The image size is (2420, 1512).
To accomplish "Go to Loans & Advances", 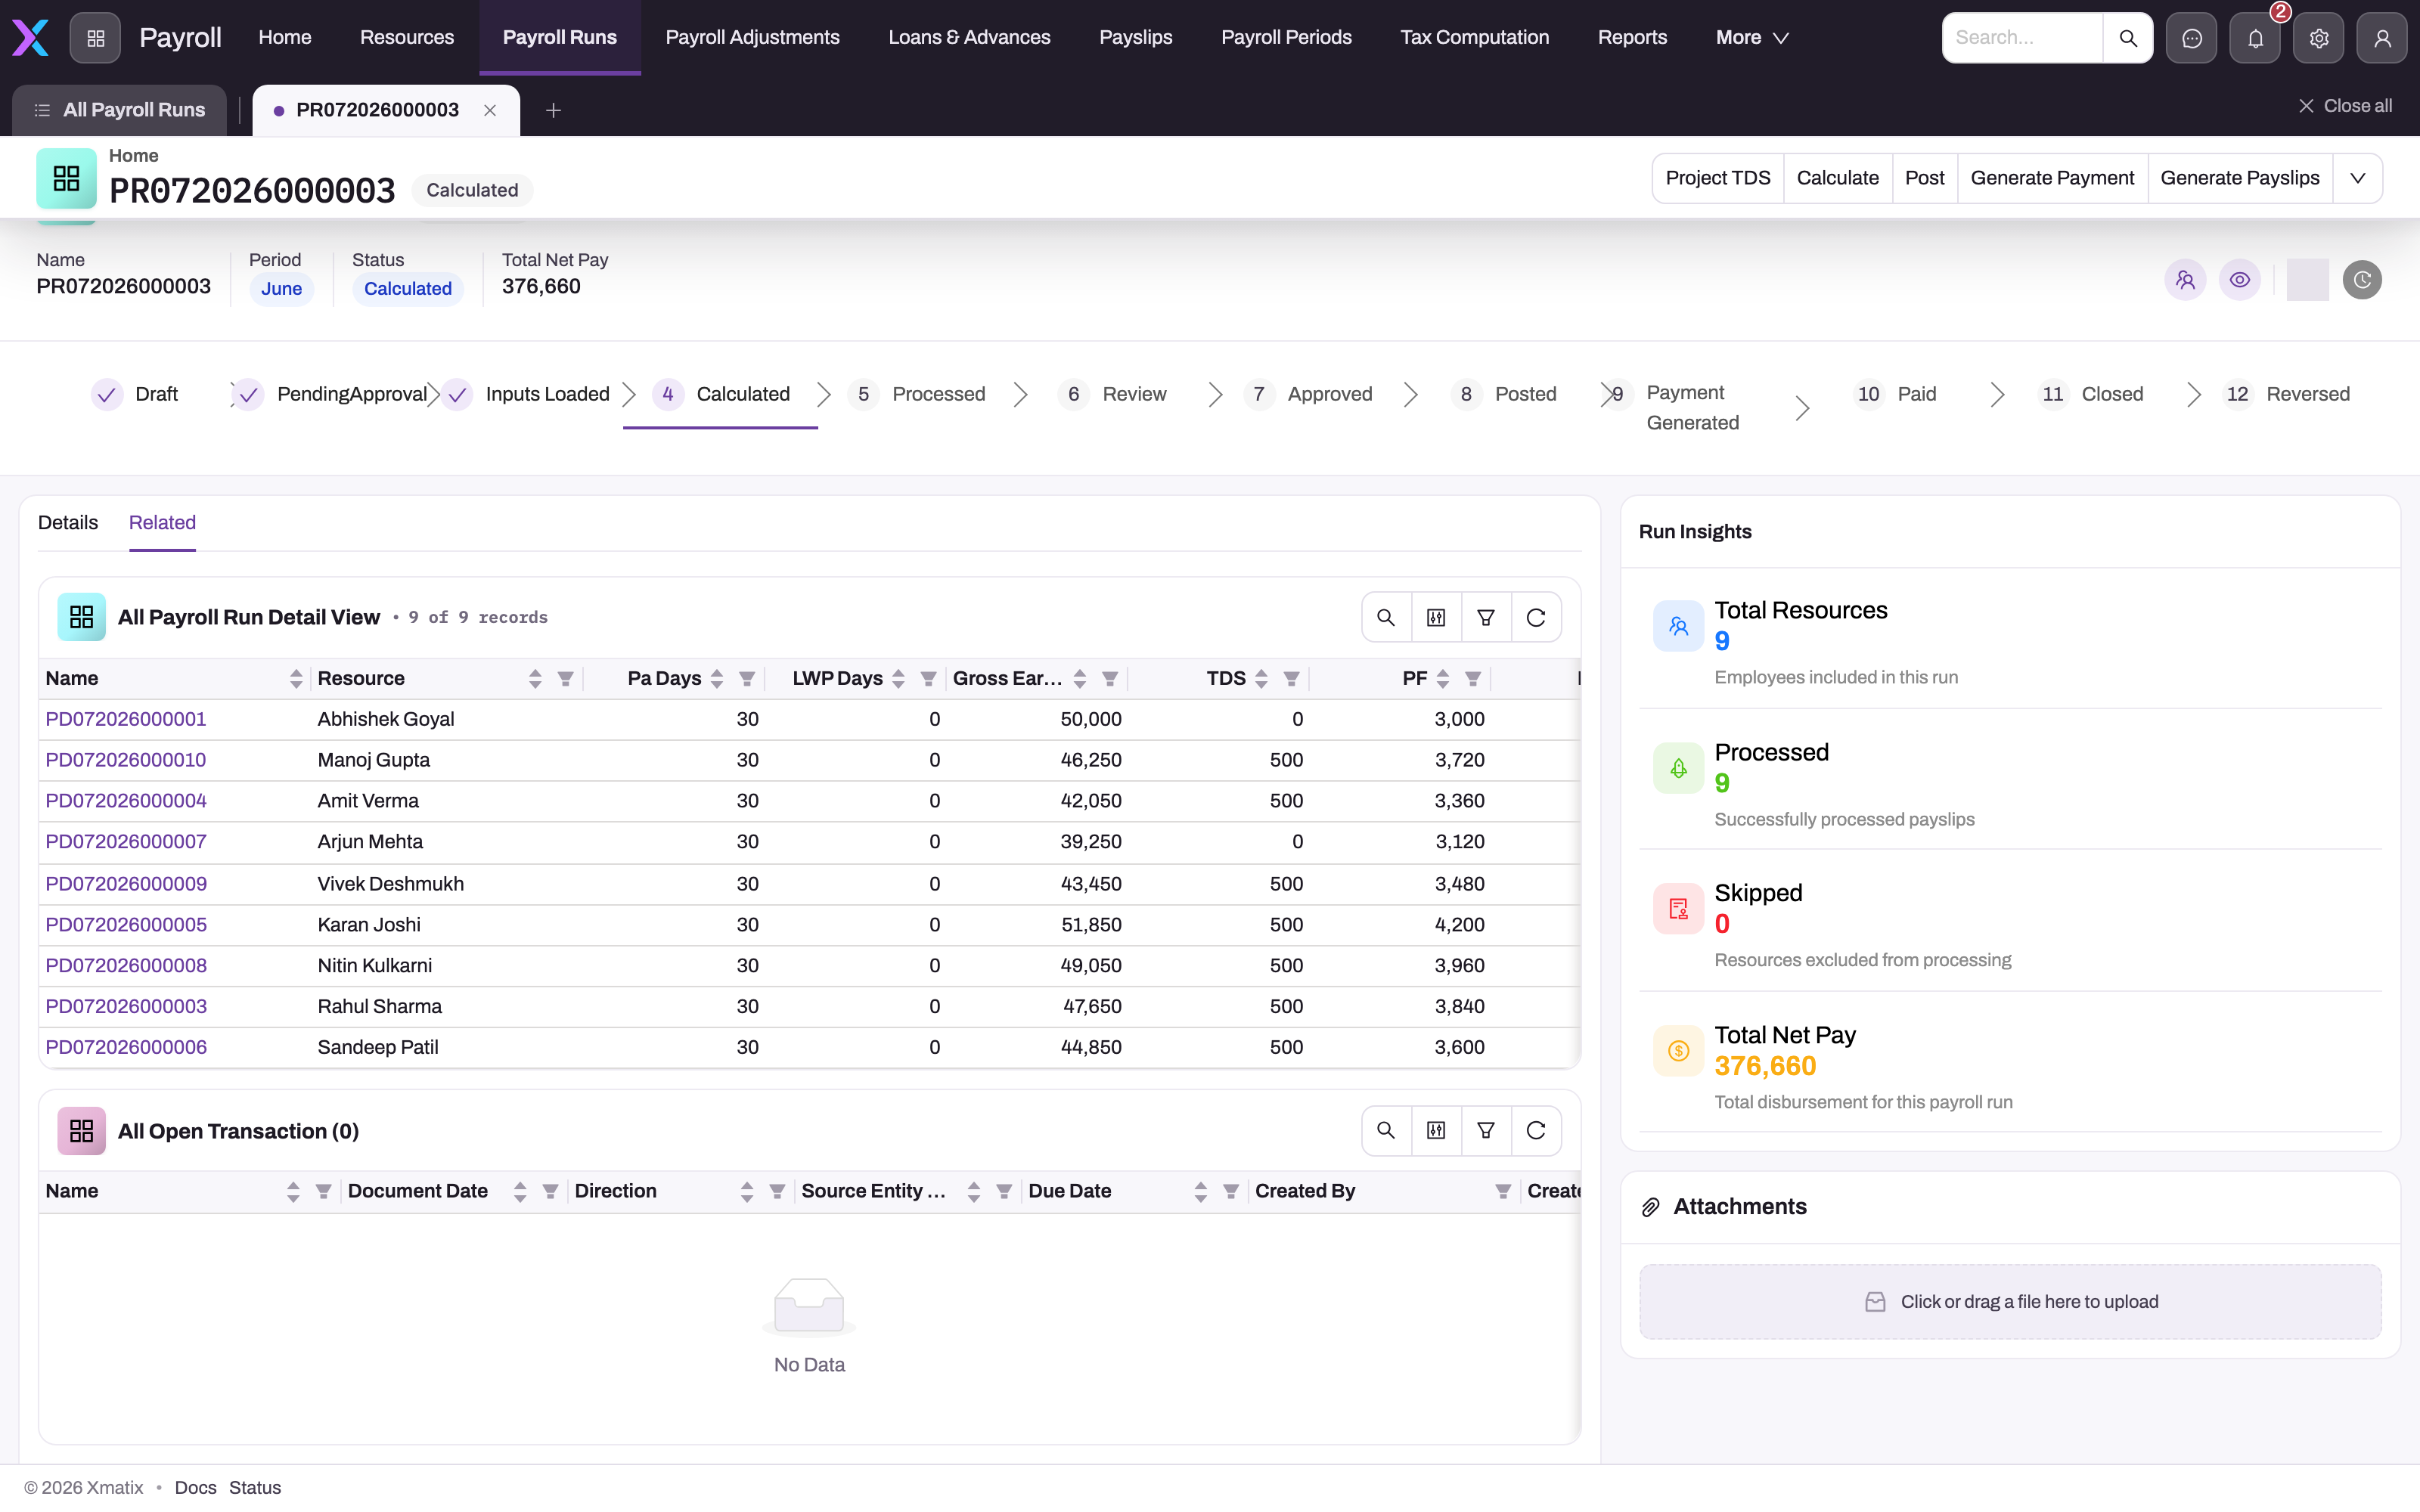I will [x=969, y=38].
